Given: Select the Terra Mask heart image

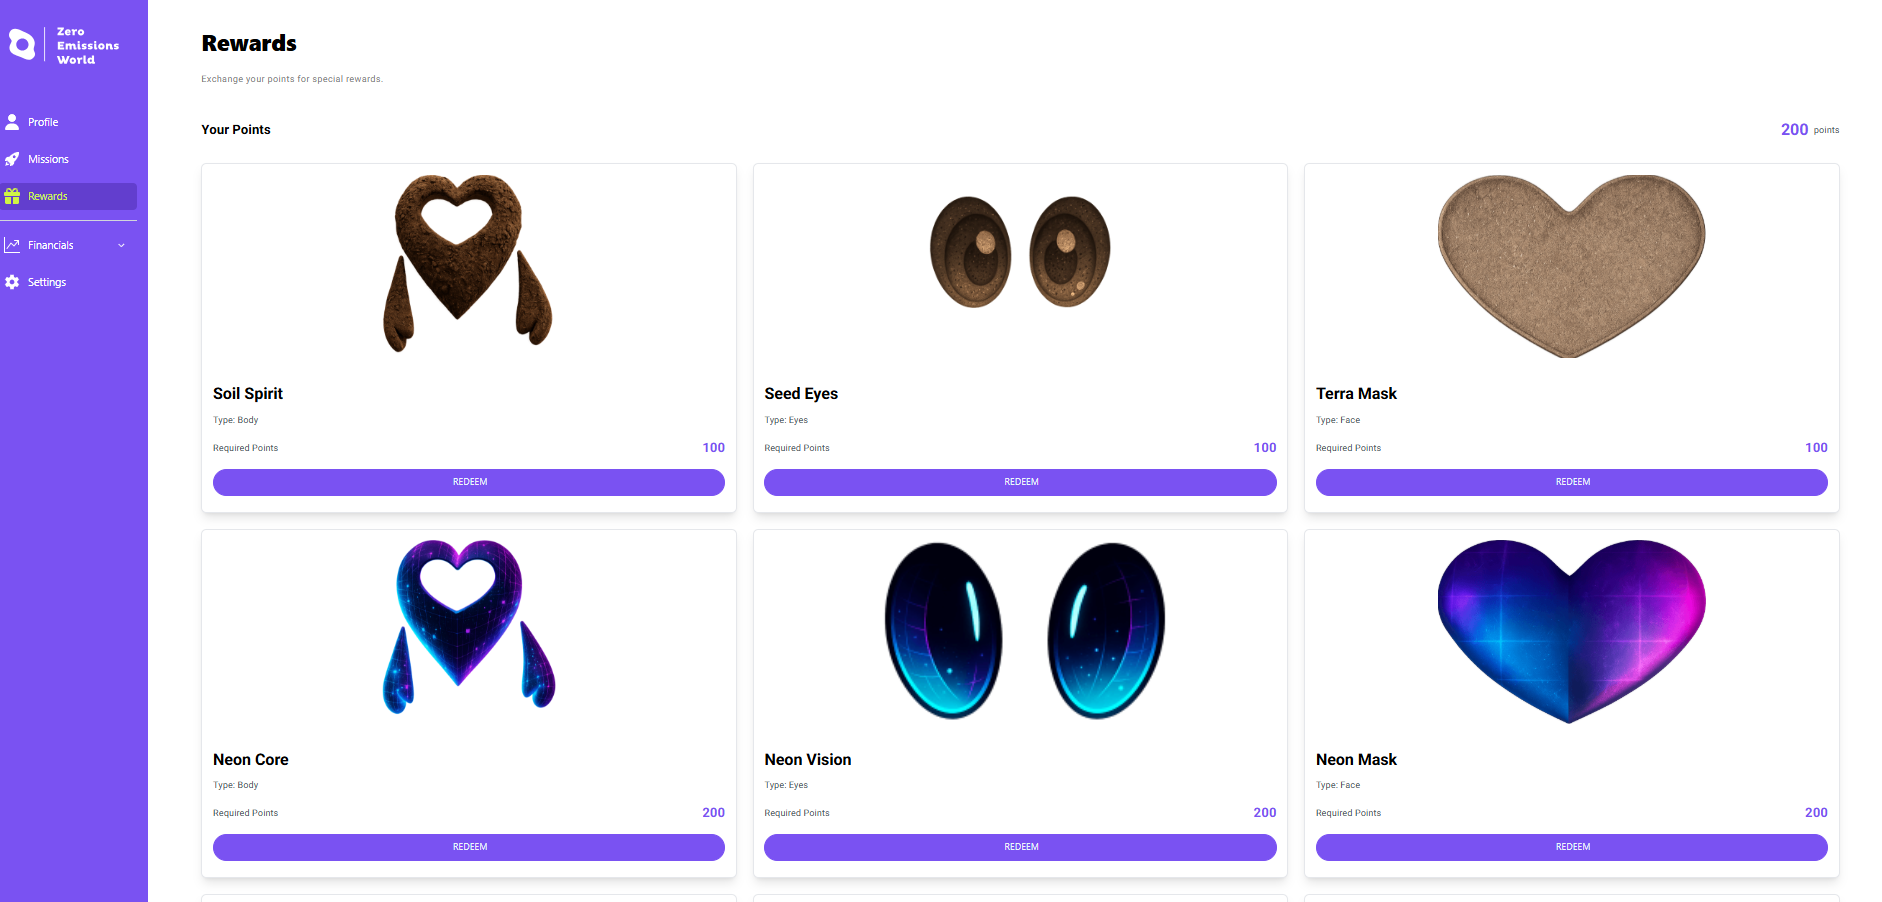Looking at the screenshot, I should coord(1571,265).
